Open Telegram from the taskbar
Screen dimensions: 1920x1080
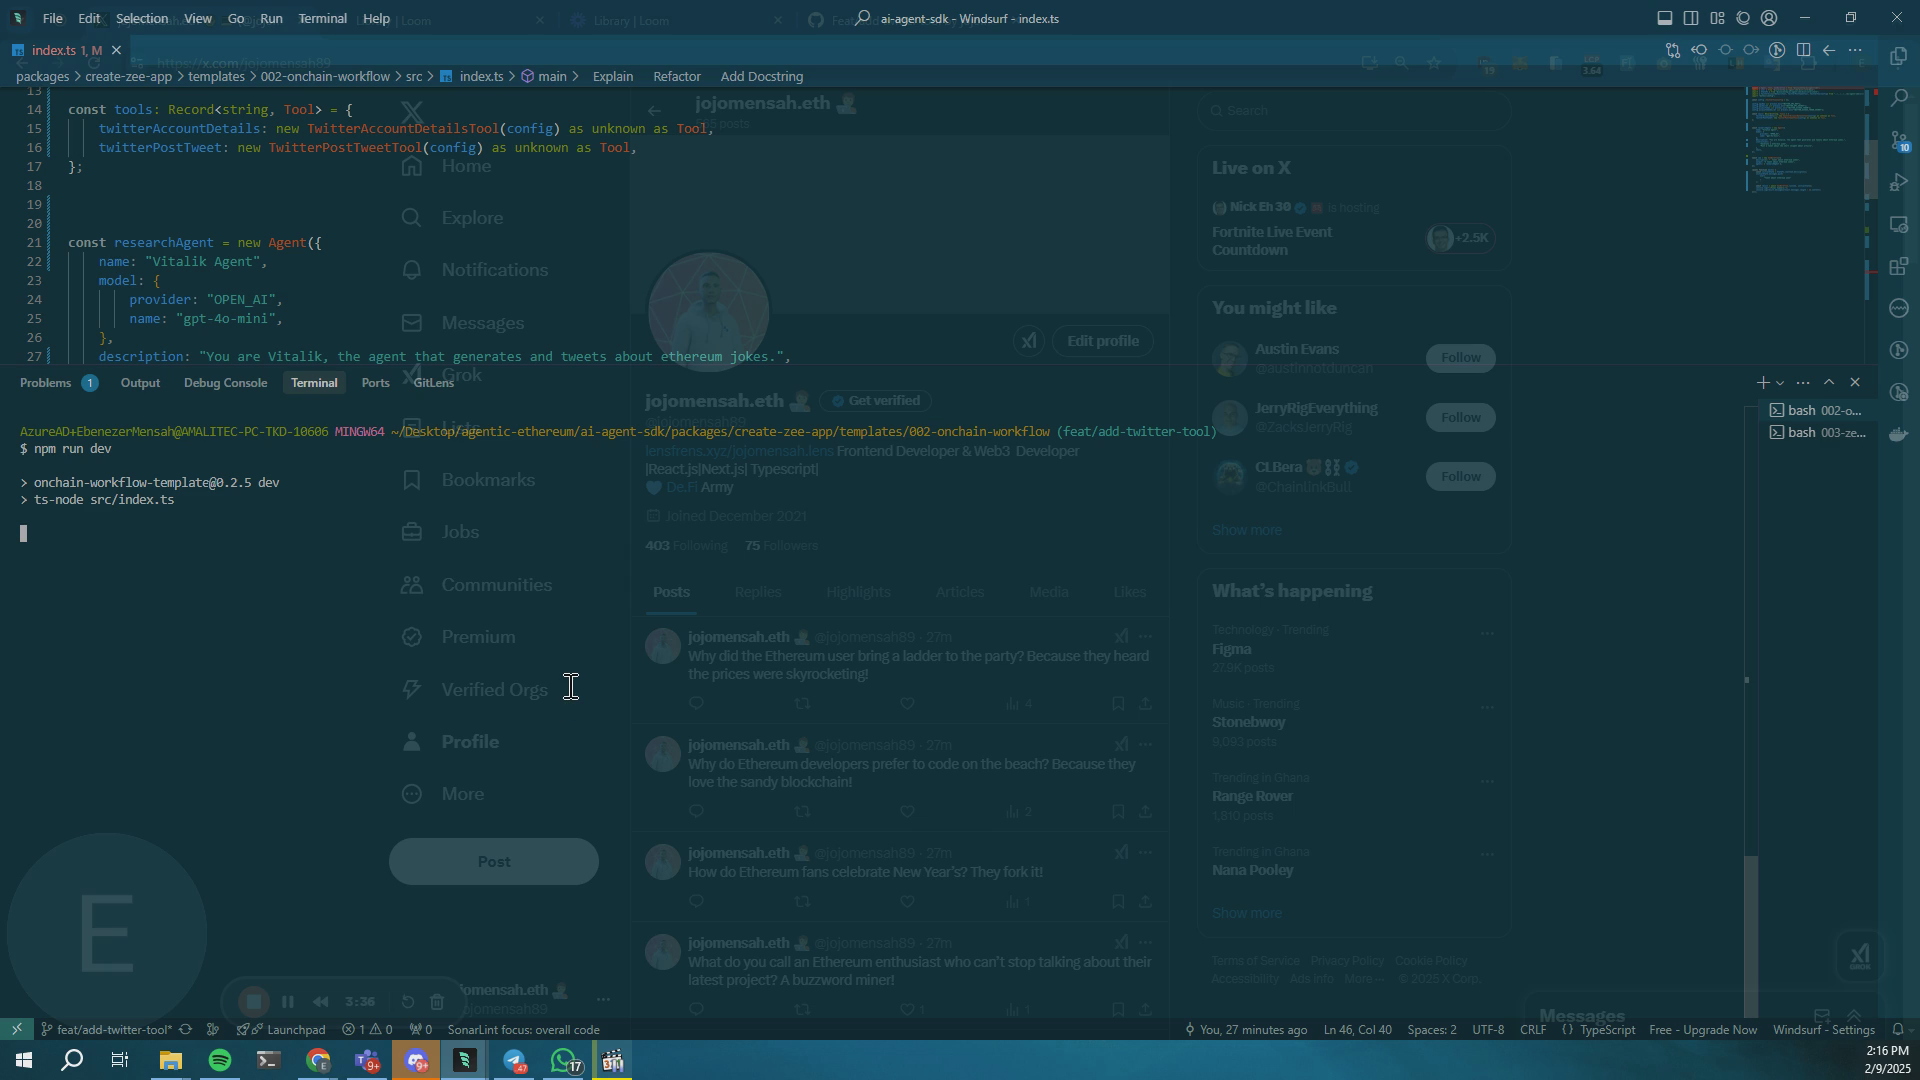[x=514, y=1060]
